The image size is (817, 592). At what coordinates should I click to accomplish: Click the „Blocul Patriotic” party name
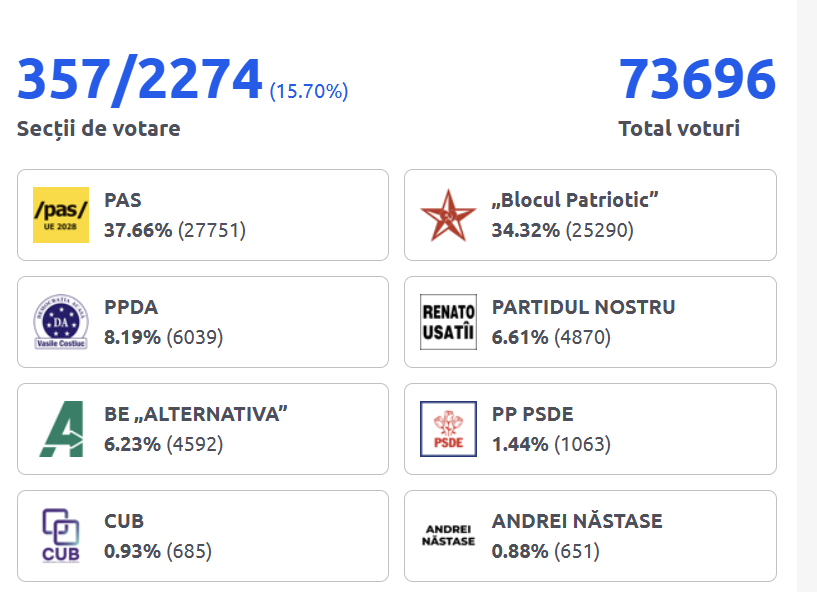coord(575,200)
